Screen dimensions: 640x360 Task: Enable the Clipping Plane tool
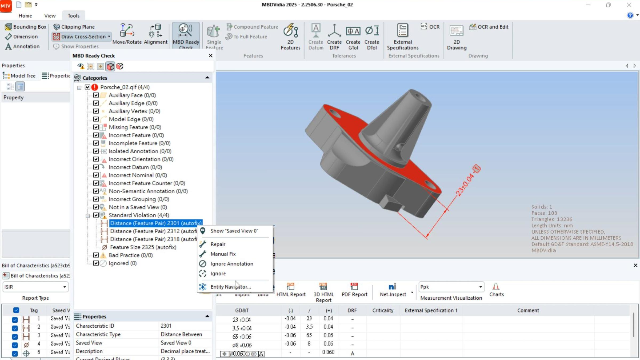(x=74, y=27)
